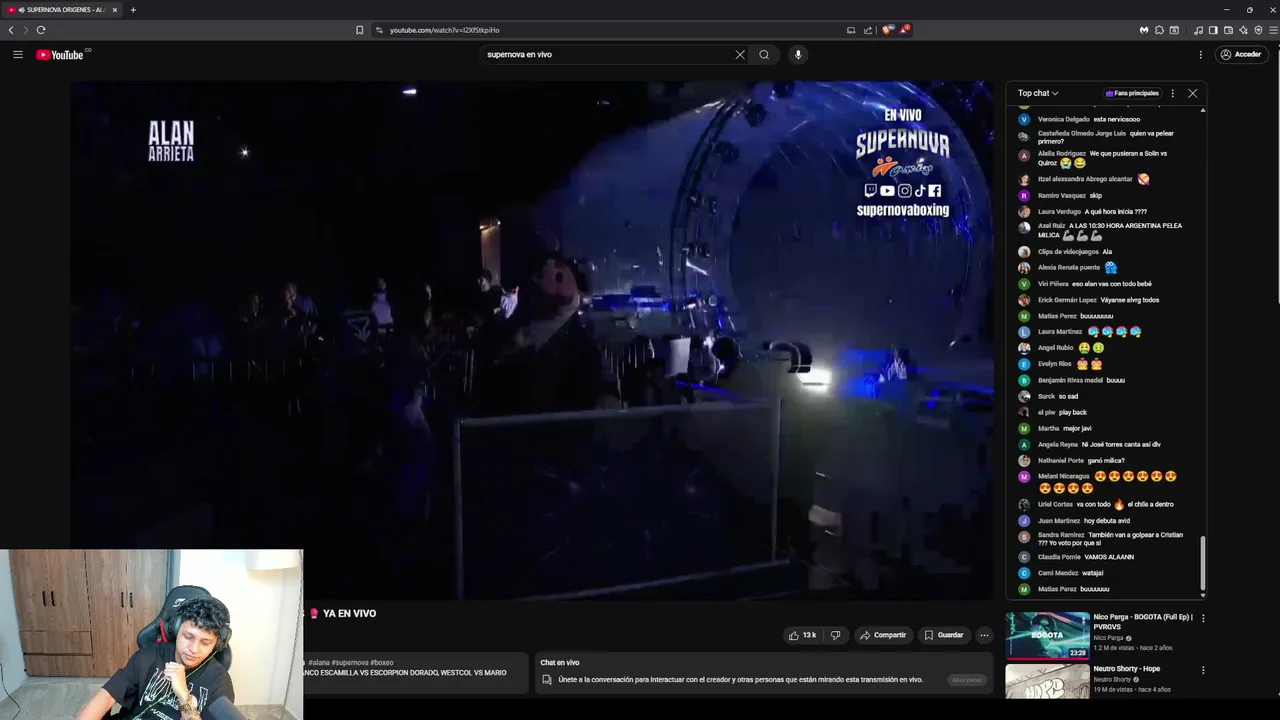Click the live chat scrollbar
1280x720 pixels.
pos(1202,563)
